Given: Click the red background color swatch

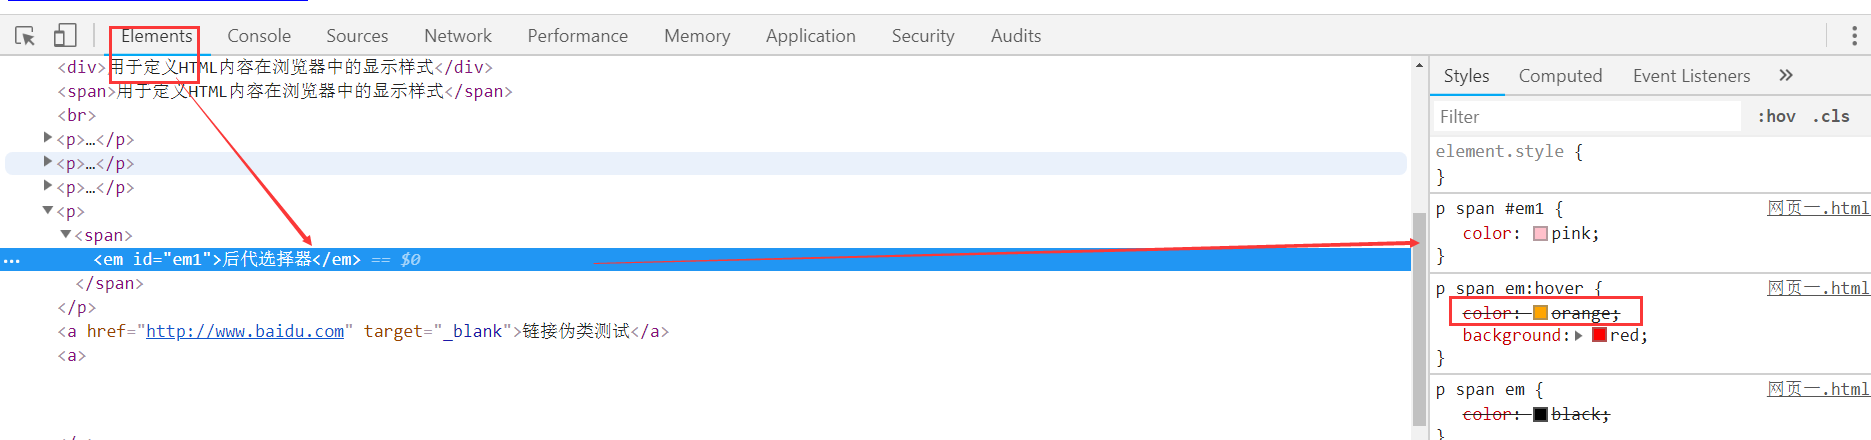Looking at the screenshot, I should point(1599,335).
